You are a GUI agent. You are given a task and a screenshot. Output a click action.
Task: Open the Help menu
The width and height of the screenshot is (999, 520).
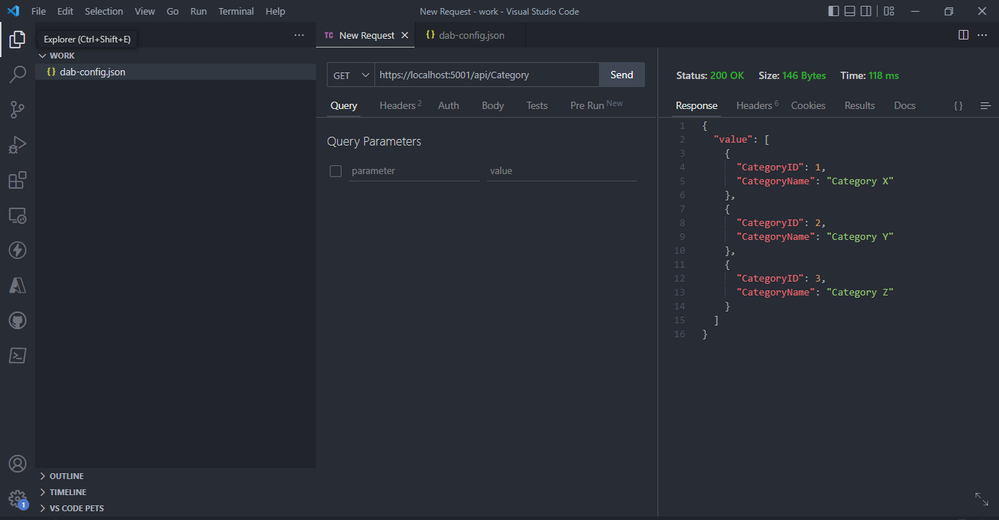coord(275,11)
